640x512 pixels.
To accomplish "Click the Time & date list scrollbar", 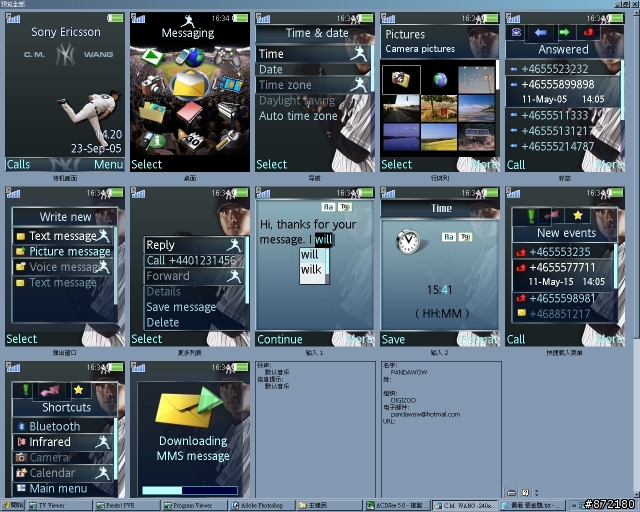I will [372, 68].
